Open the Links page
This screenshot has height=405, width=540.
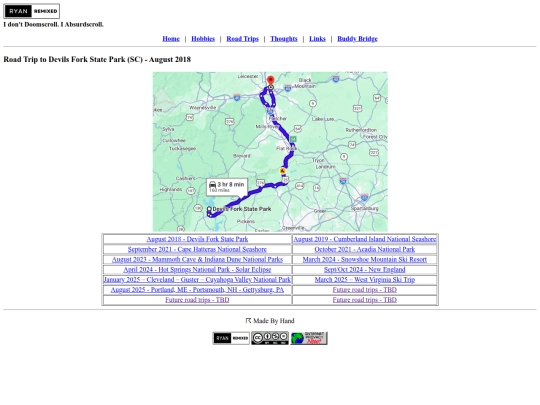click(317, 39)
